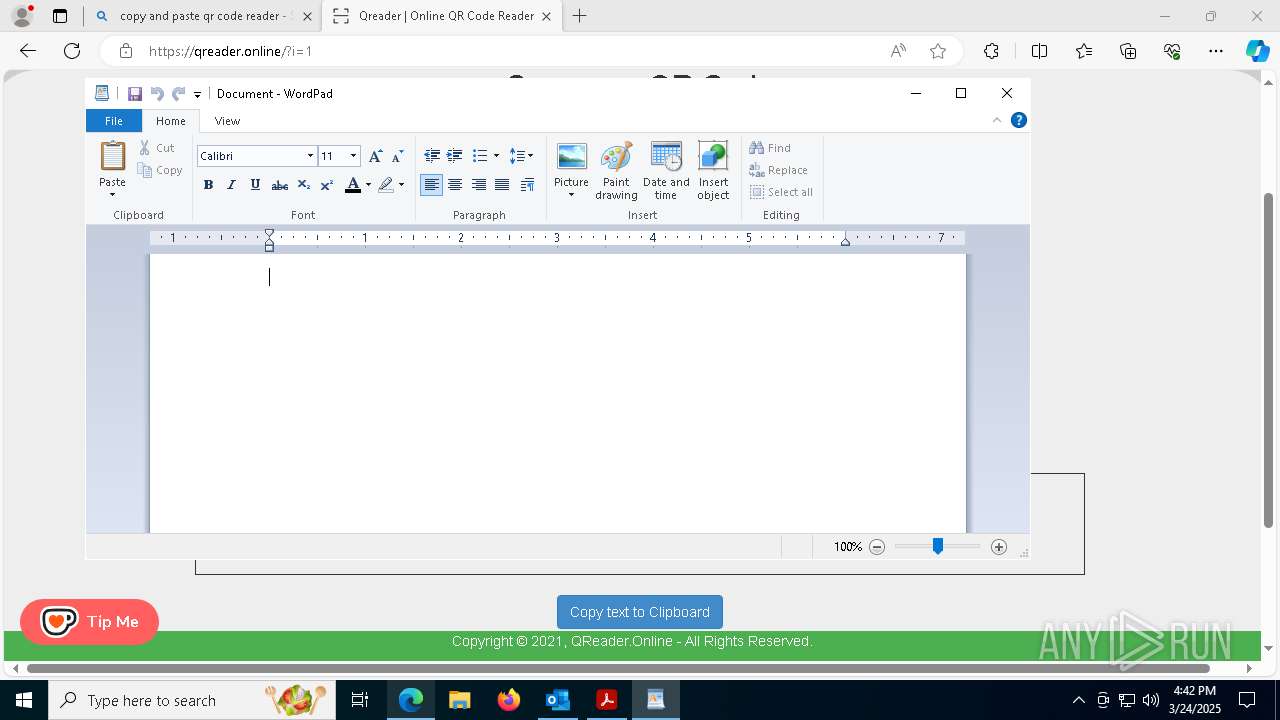This screenshot has height=720, width=1280.
Task: Open the File menu in WordPad
Action: pyautogui.click(x=114, y=121)
